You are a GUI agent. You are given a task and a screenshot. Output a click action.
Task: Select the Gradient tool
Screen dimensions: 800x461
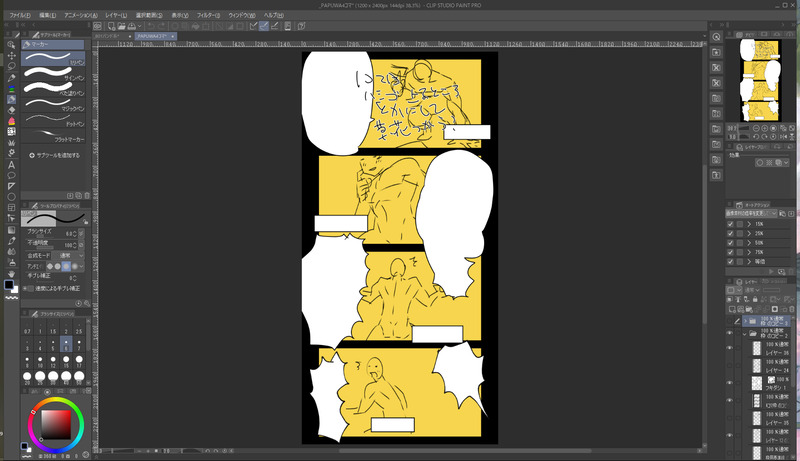click(x=11, y=230)
